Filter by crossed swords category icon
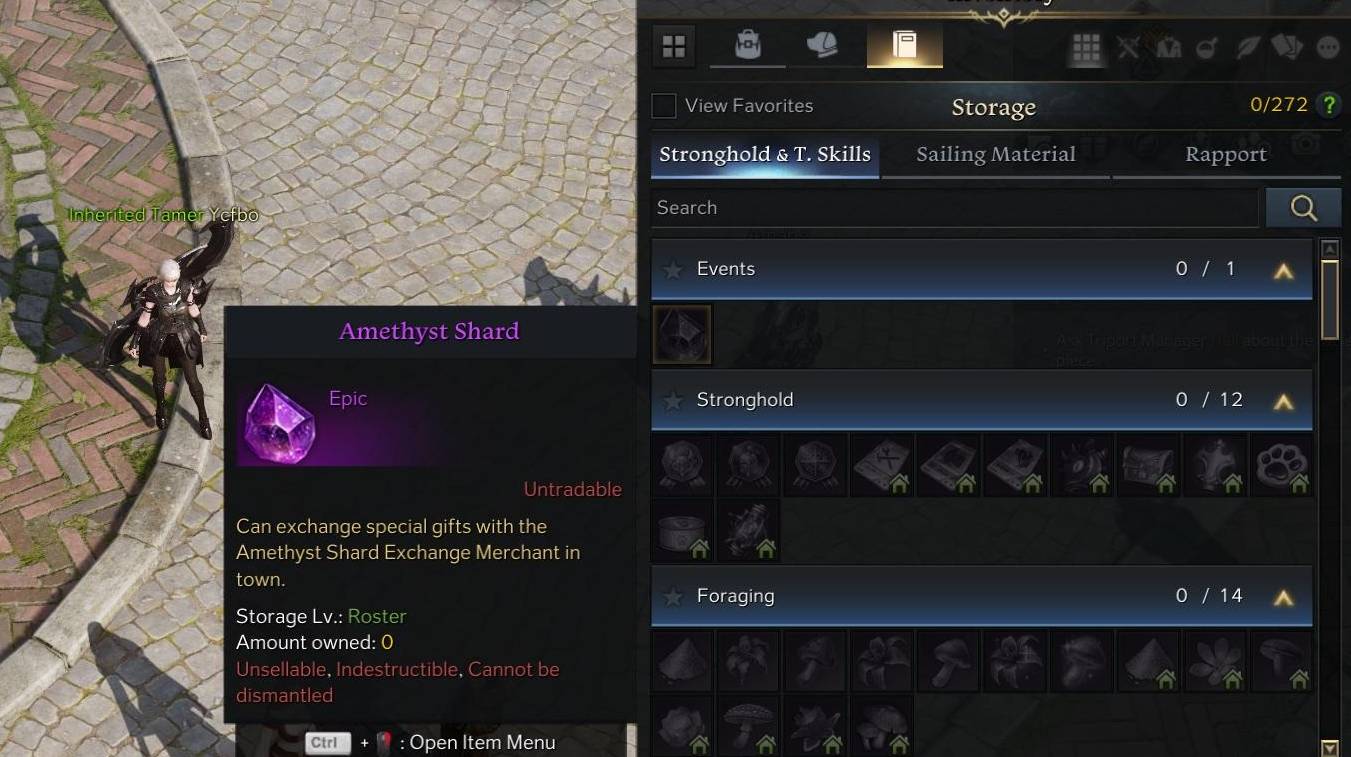Image resolution: width=1351 pixels, height=757 pixels. click(x=1129, y=47)
